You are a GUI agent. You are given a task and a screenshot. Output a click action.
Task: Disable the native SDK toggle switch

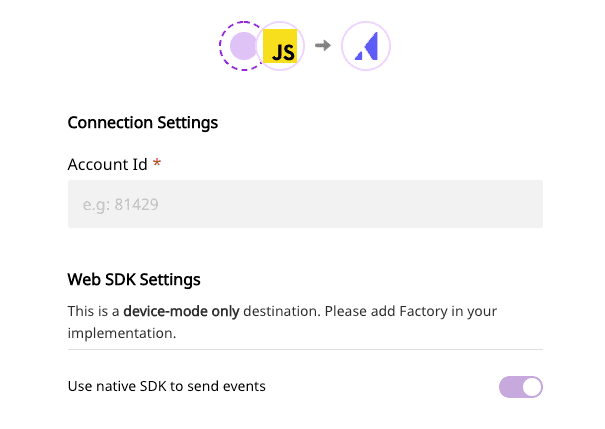tap(520, 386)
